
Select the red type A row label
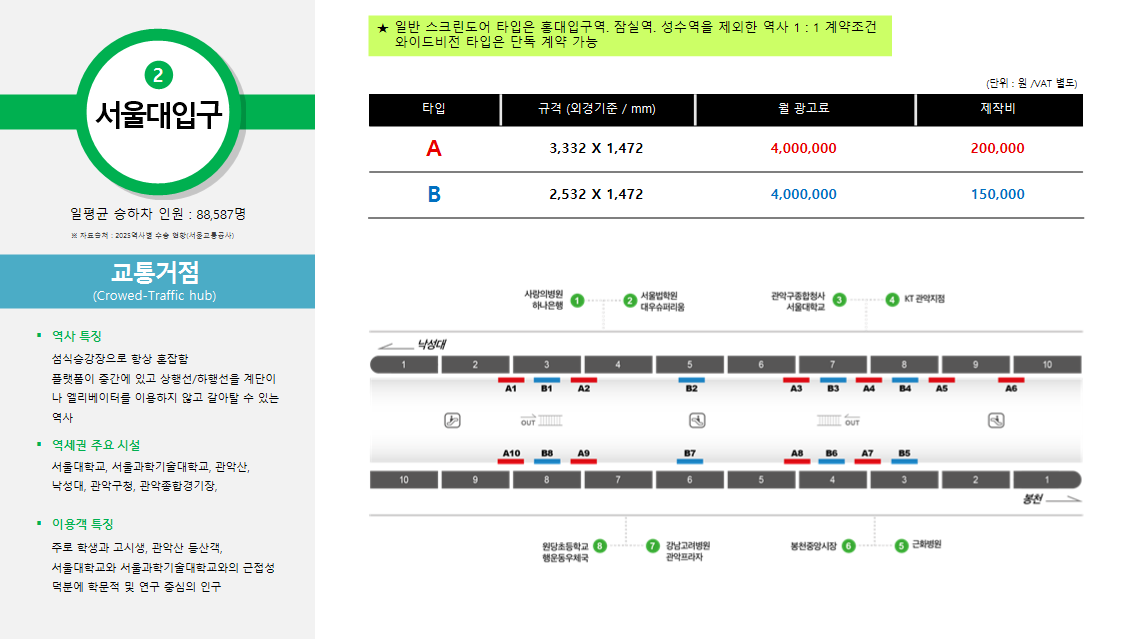coord(433,149)
